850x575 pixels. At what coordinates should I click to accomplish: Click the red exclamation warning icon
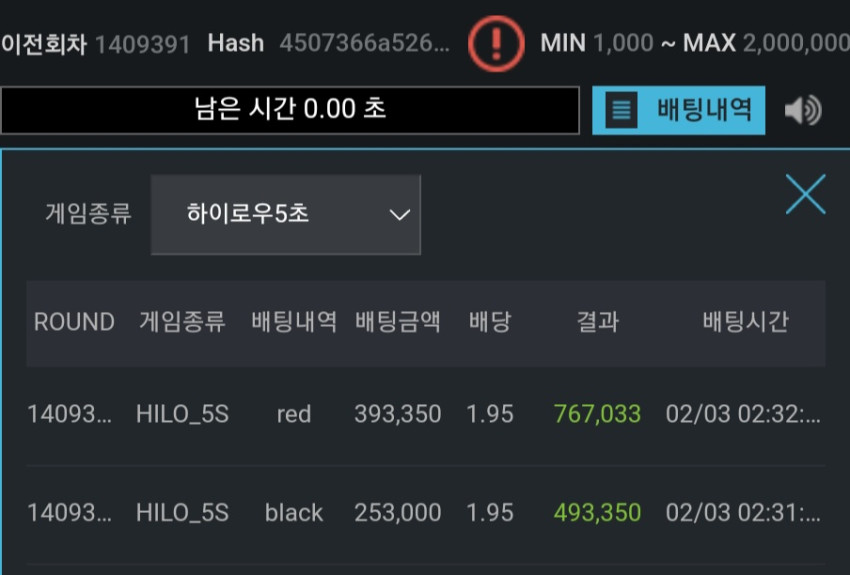pos(496,44)
